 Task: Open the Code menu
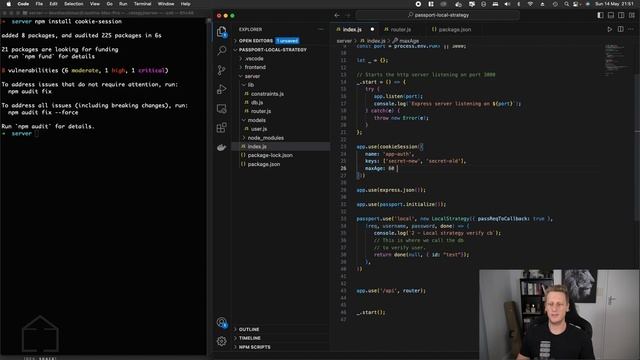(23, 4)
